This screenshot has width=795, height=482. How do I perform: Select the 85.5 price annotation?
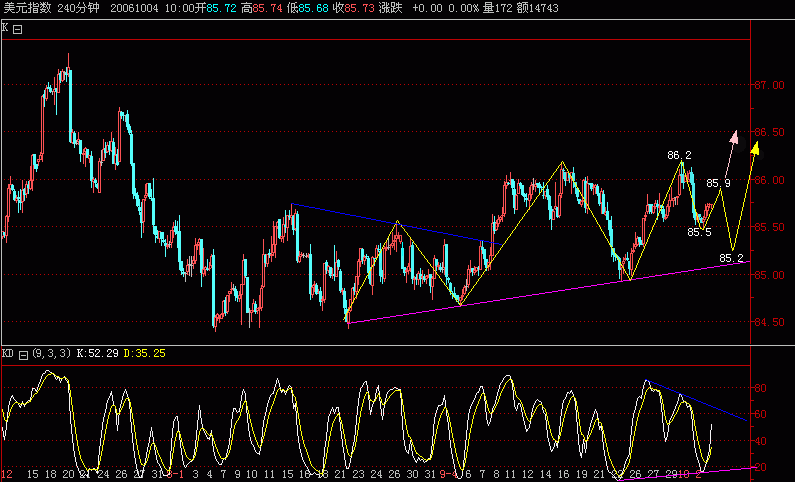(699, 232)
